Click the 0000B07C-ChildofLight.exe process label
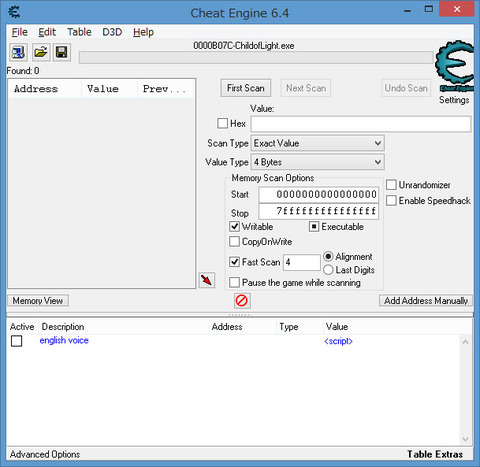The width and height of the screenshot is (480, 467). coord(244,46)
